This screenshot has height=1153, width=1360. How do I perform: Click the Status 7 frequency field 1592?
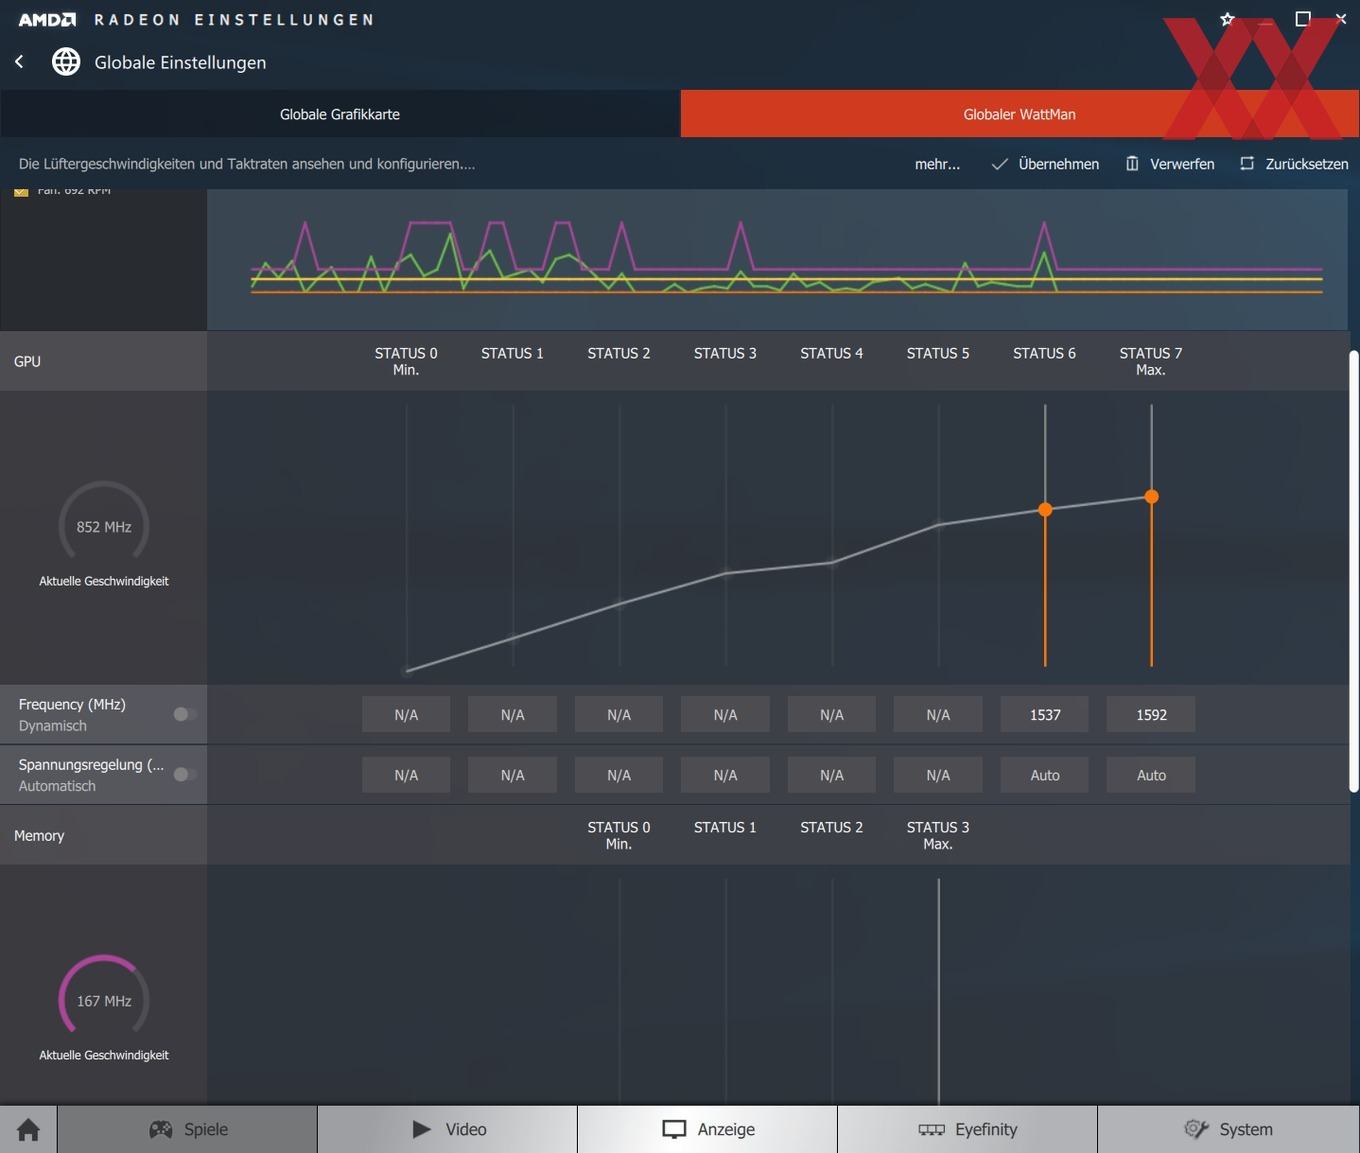tap(1151, 715)
